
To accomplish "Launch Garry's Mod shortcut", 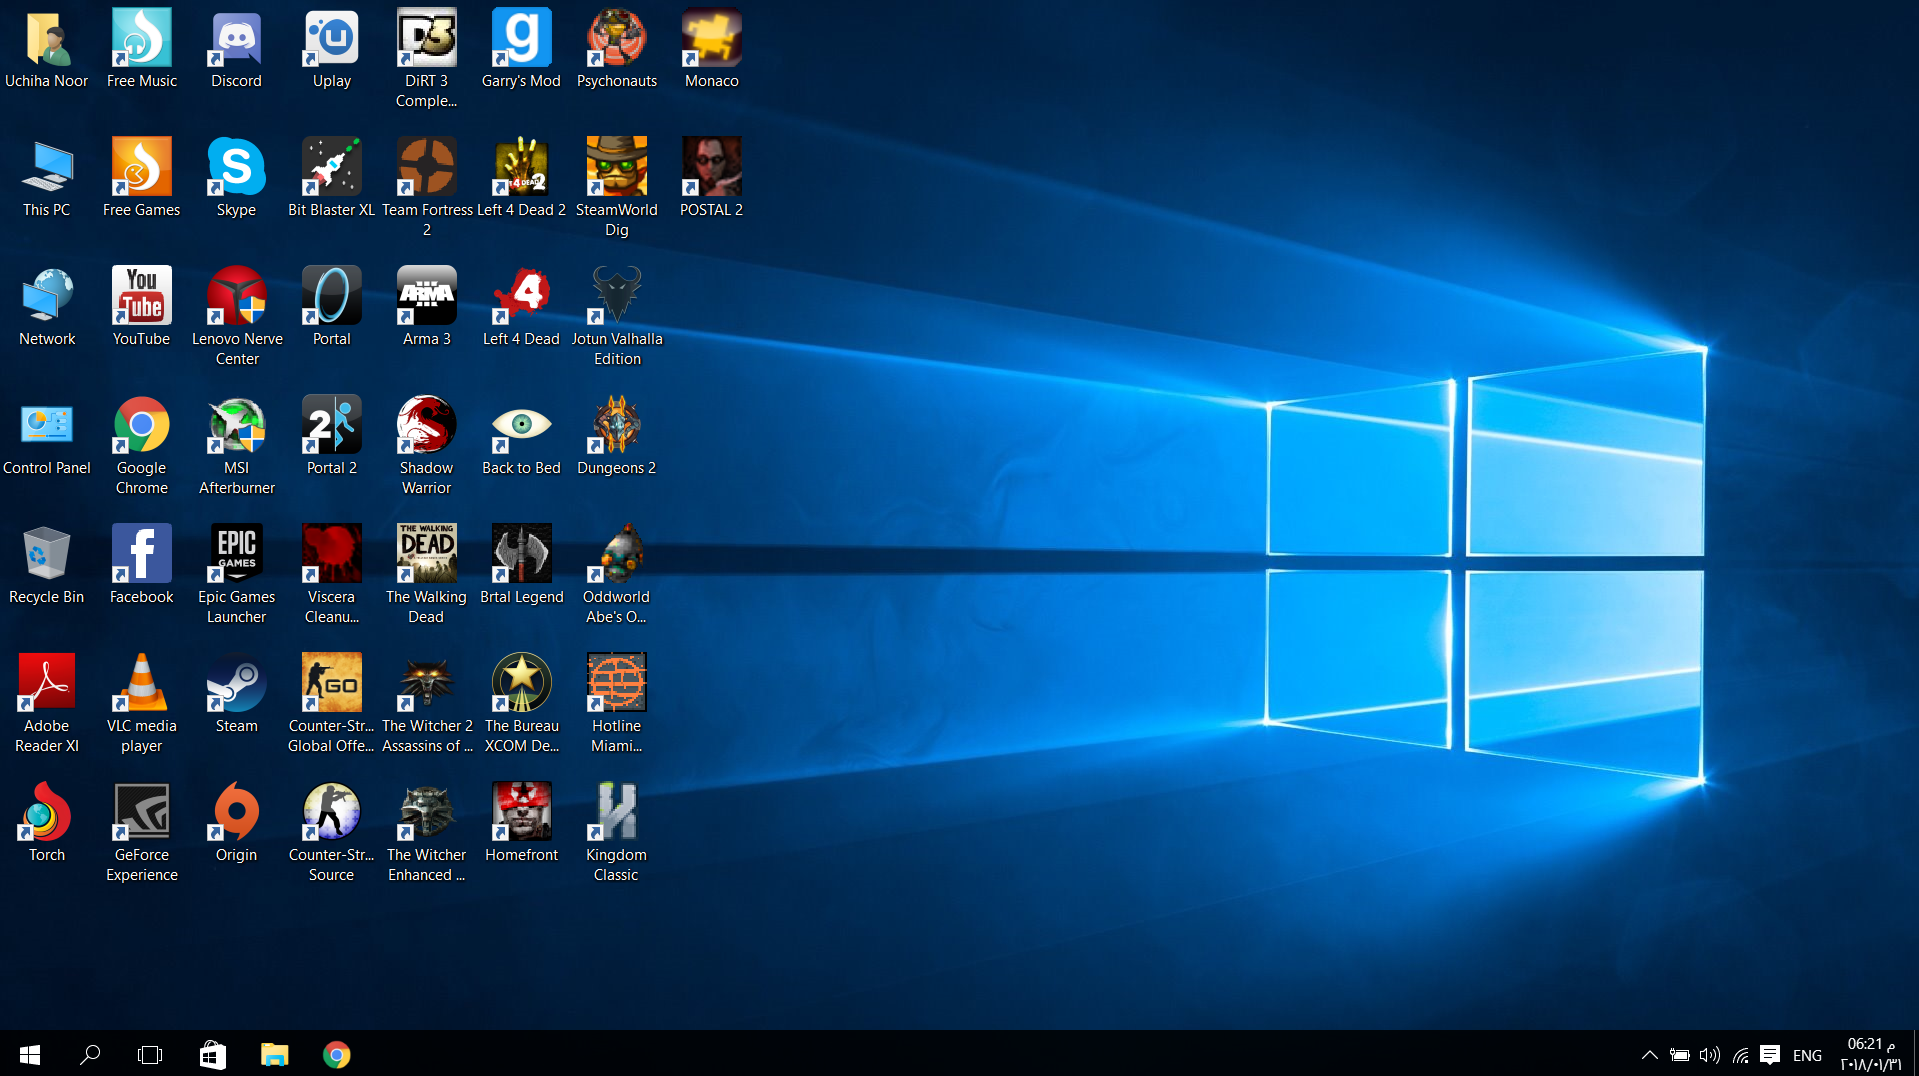I will (522, 38).
